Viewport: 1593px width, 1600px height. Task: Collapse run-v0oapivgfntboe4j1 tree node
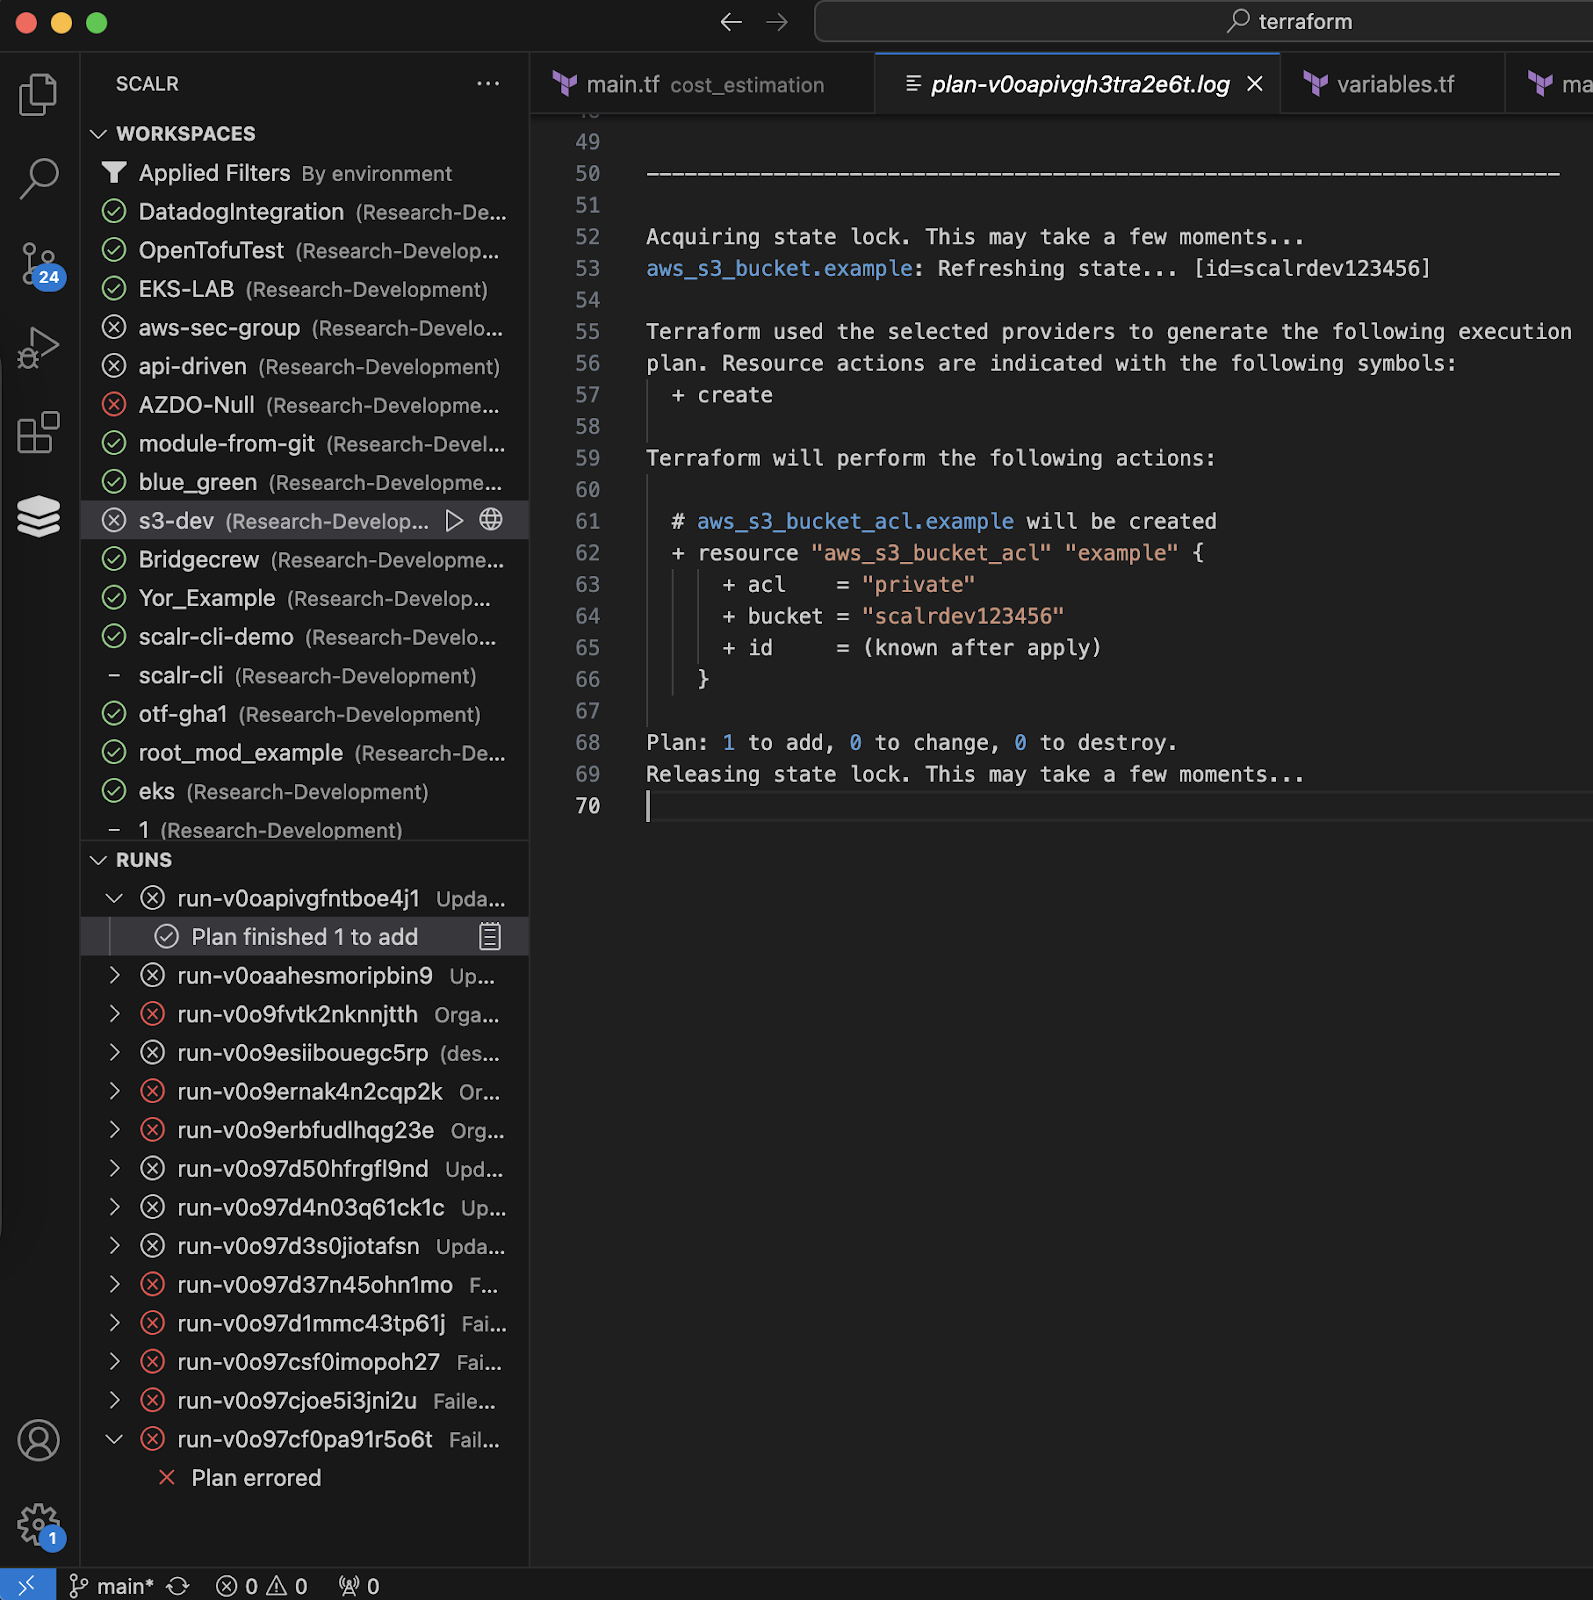[114, 898]
